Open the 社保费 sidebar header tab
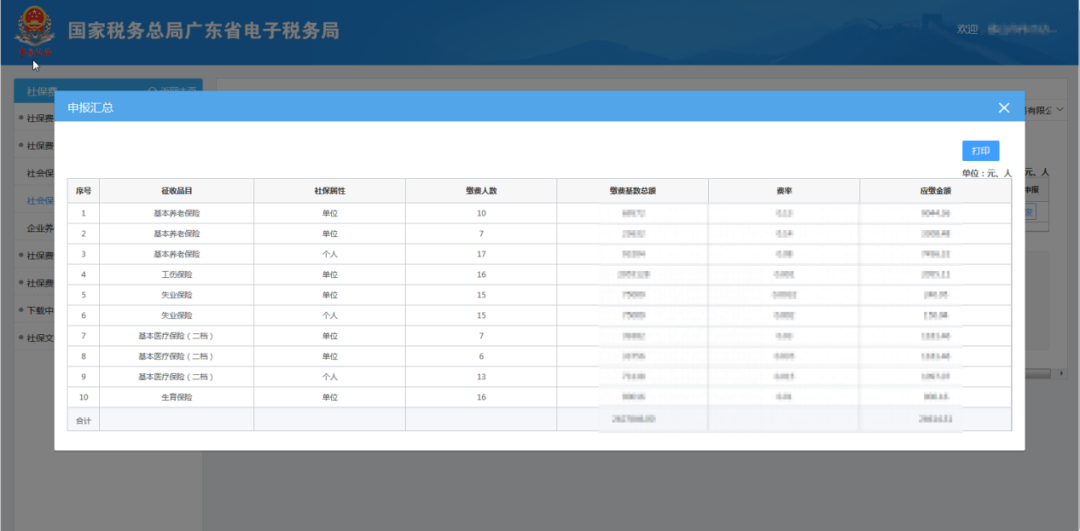1080x531 pixels. (x=34, y=90)
